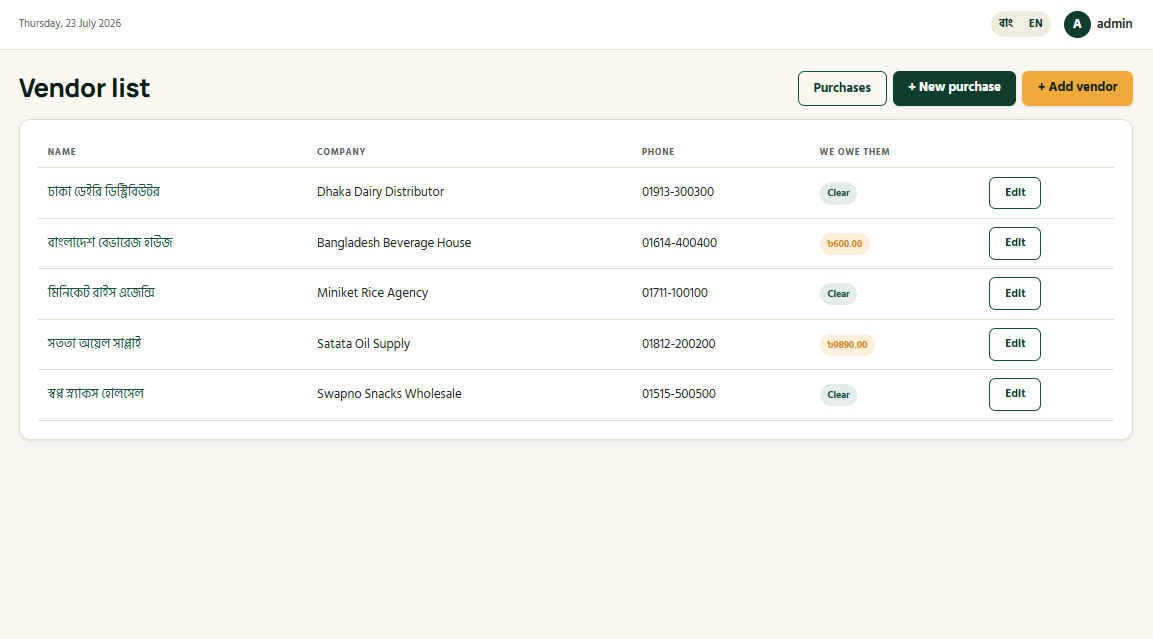Click Clear badge for Miniket Rice Agency
1153x639 pixels.
[x=838, y=294]
